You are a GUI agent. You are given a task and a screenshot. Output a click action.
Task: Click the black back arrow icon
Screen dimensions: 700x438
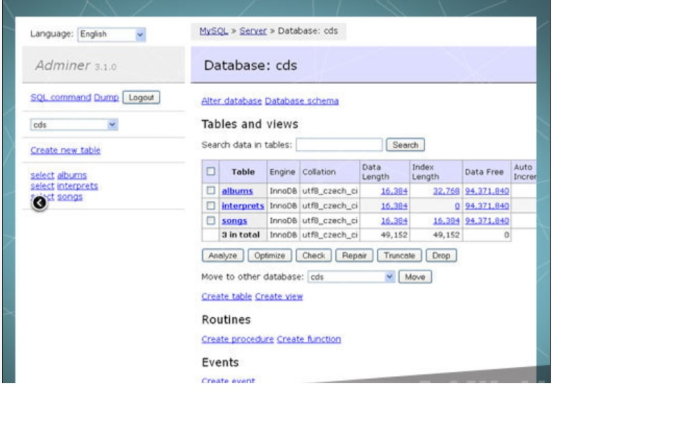(39, 203)
